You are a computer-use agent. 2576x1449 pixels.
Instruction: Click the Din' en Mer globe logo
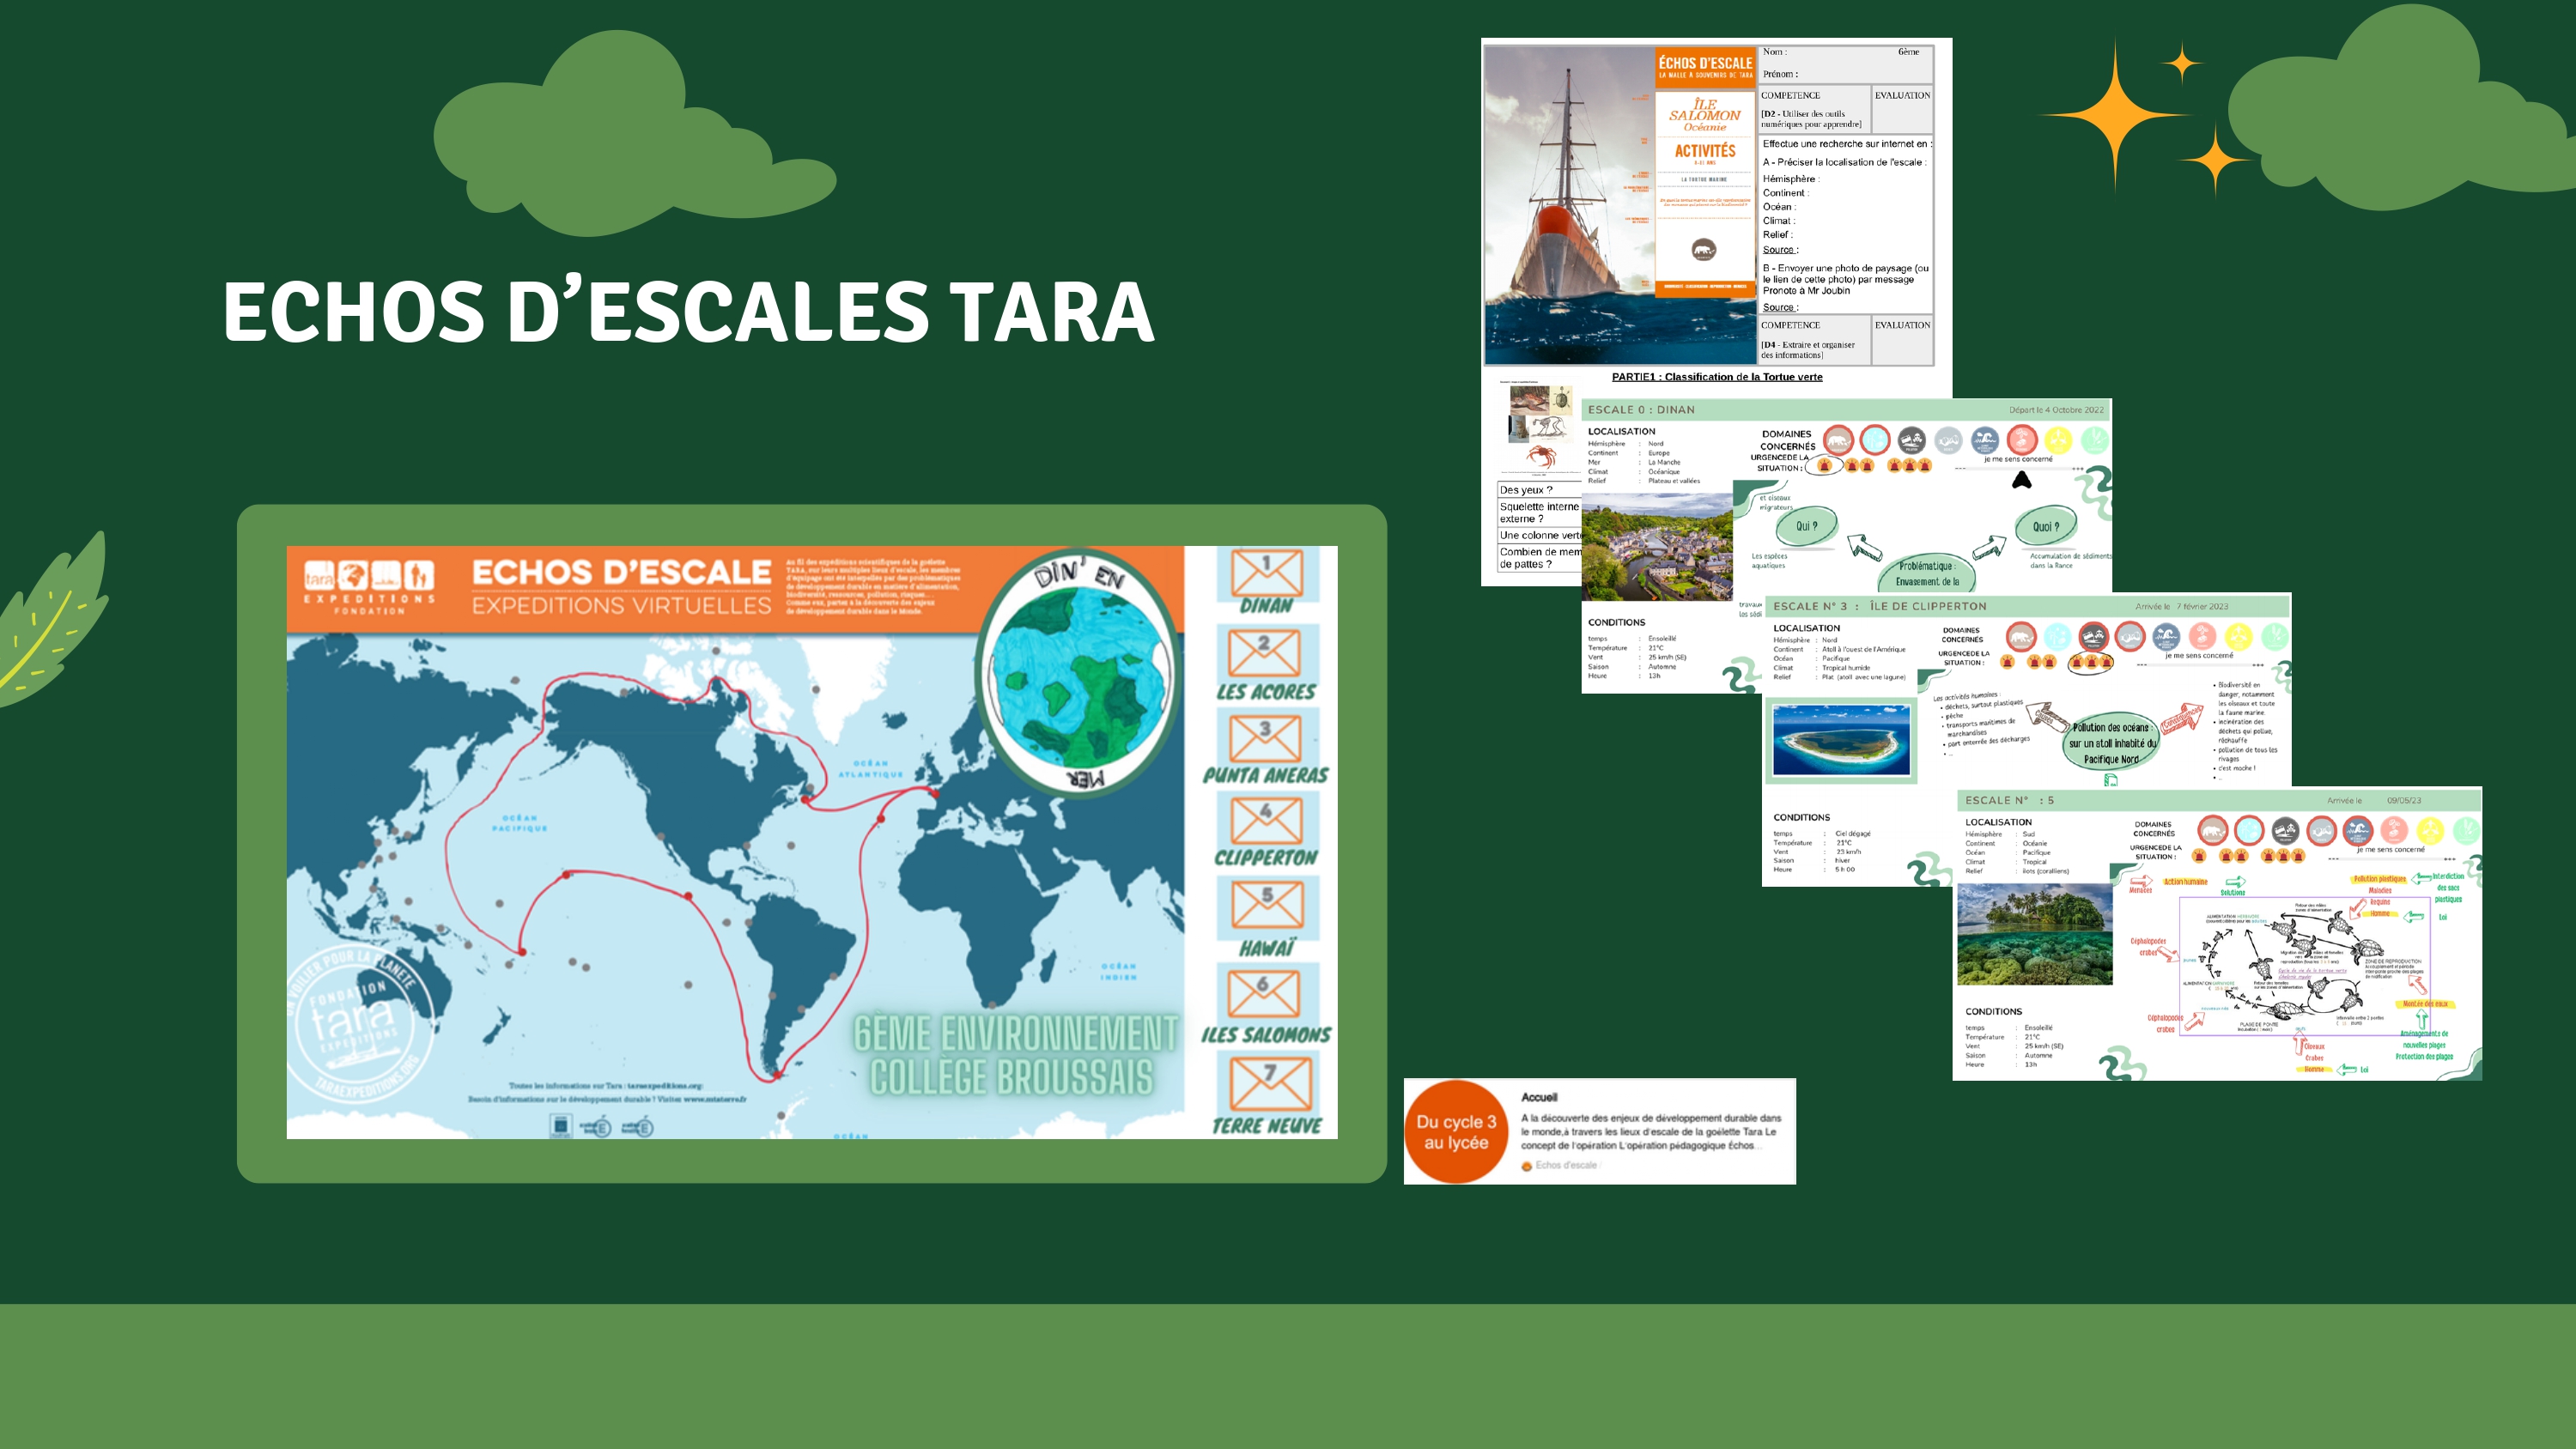[1078, 675]
